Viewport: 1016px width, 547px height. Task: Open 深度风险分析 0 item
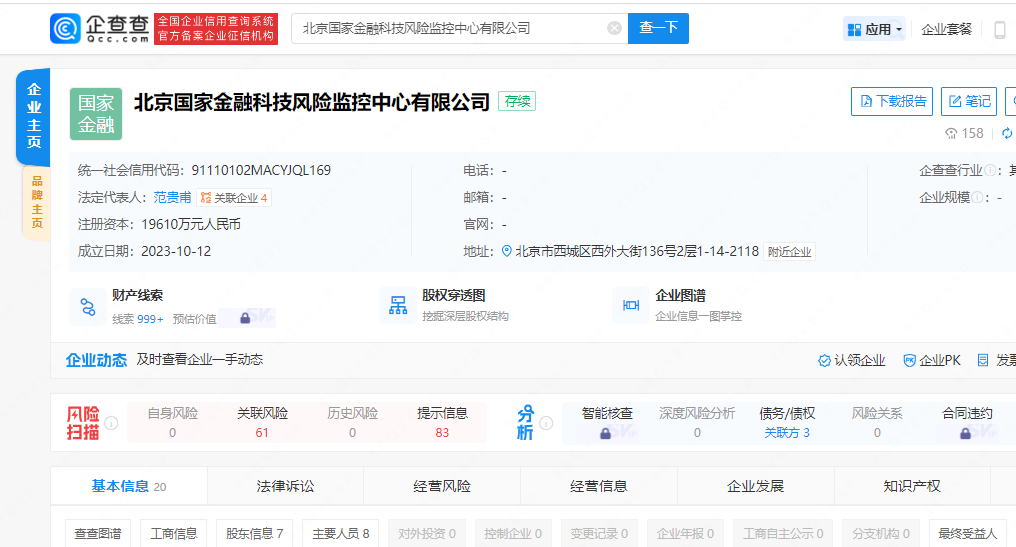[697, 423]
